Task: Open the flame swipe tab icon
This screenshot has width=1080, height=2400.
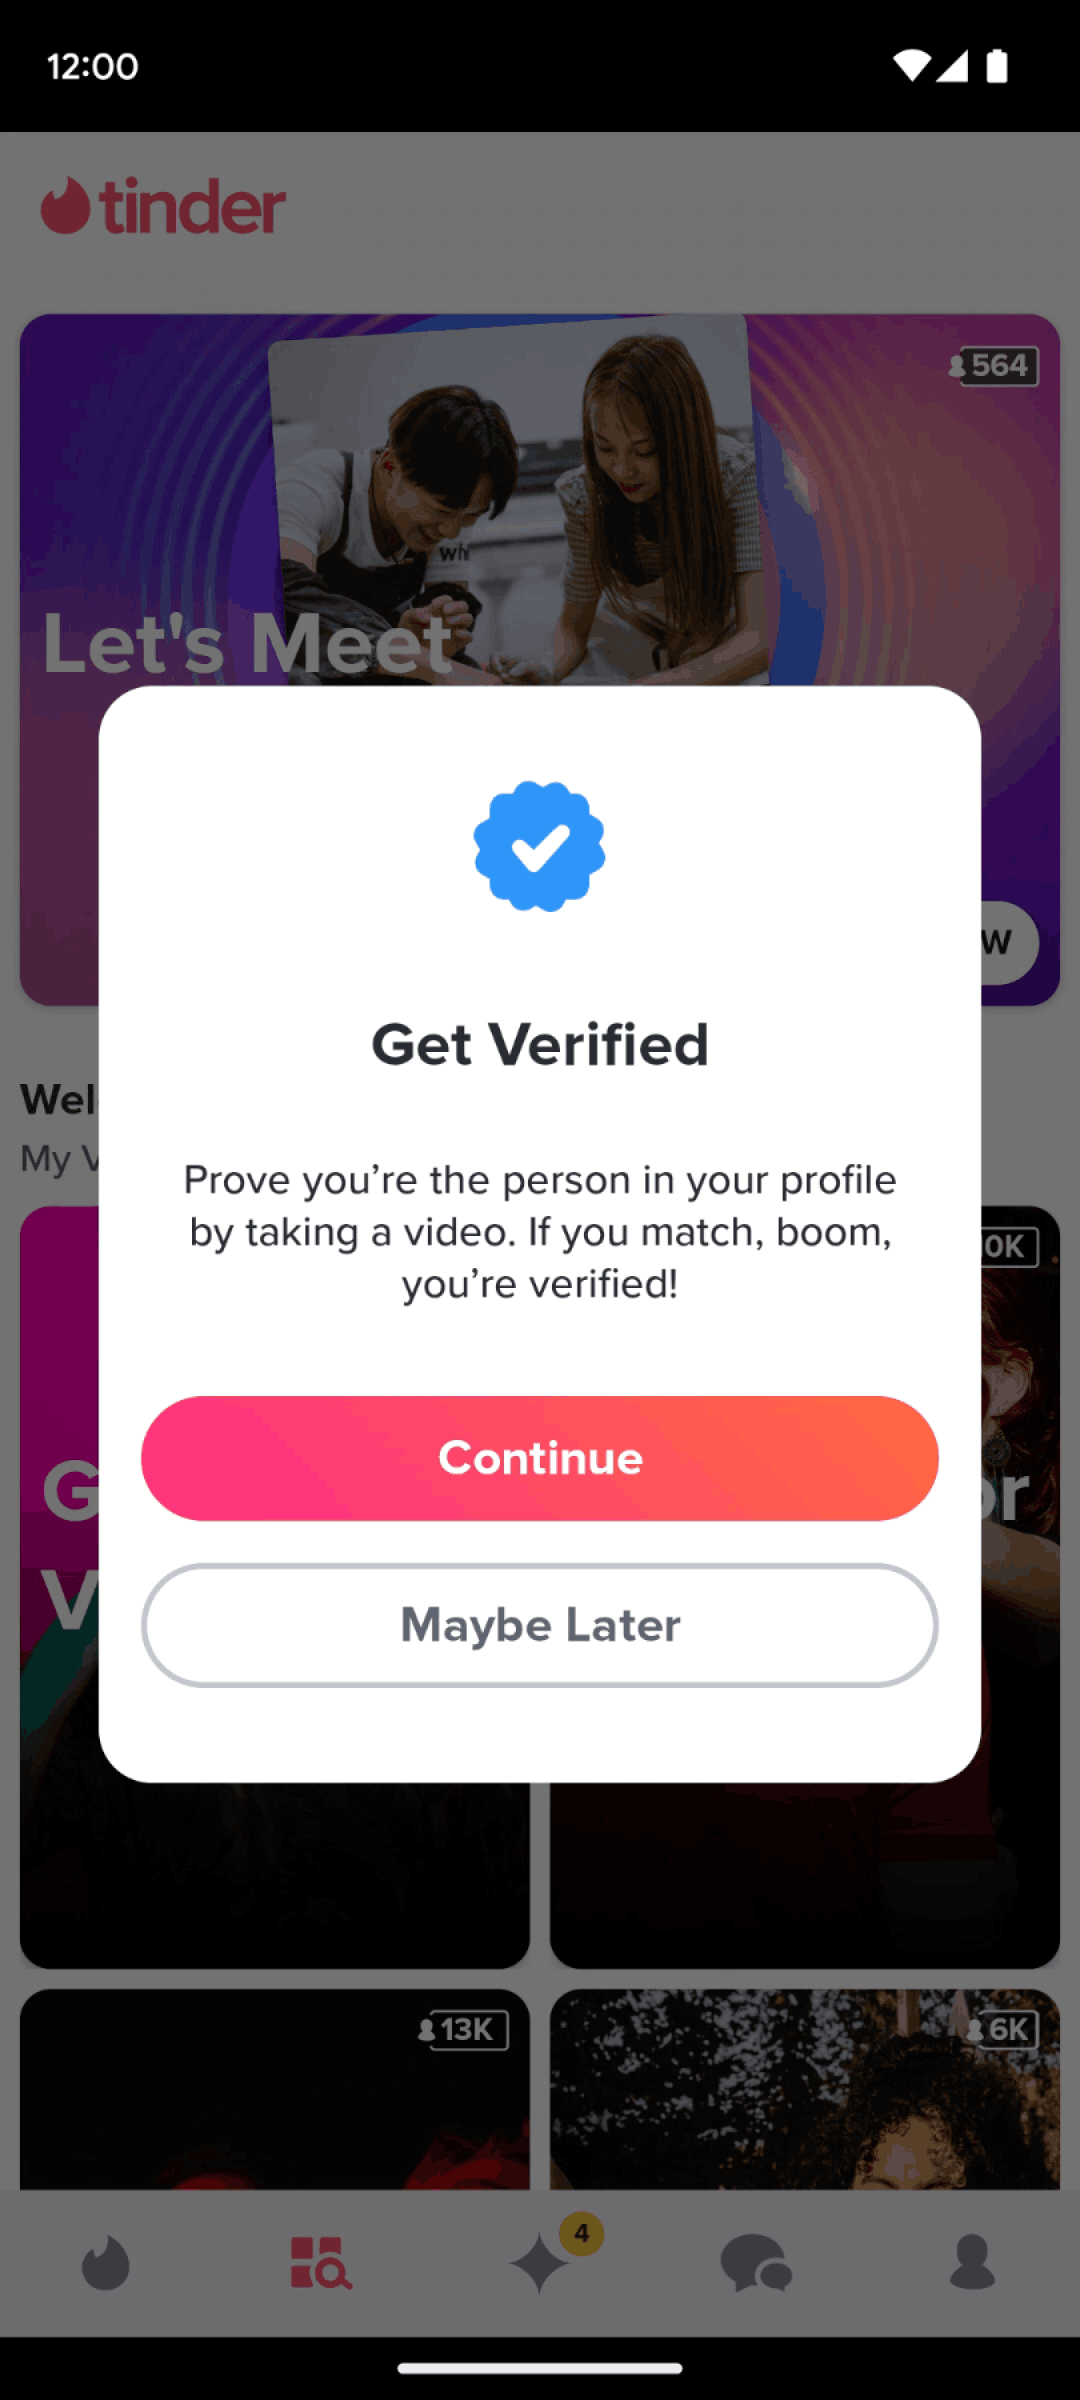Action: coord(106,2263)
